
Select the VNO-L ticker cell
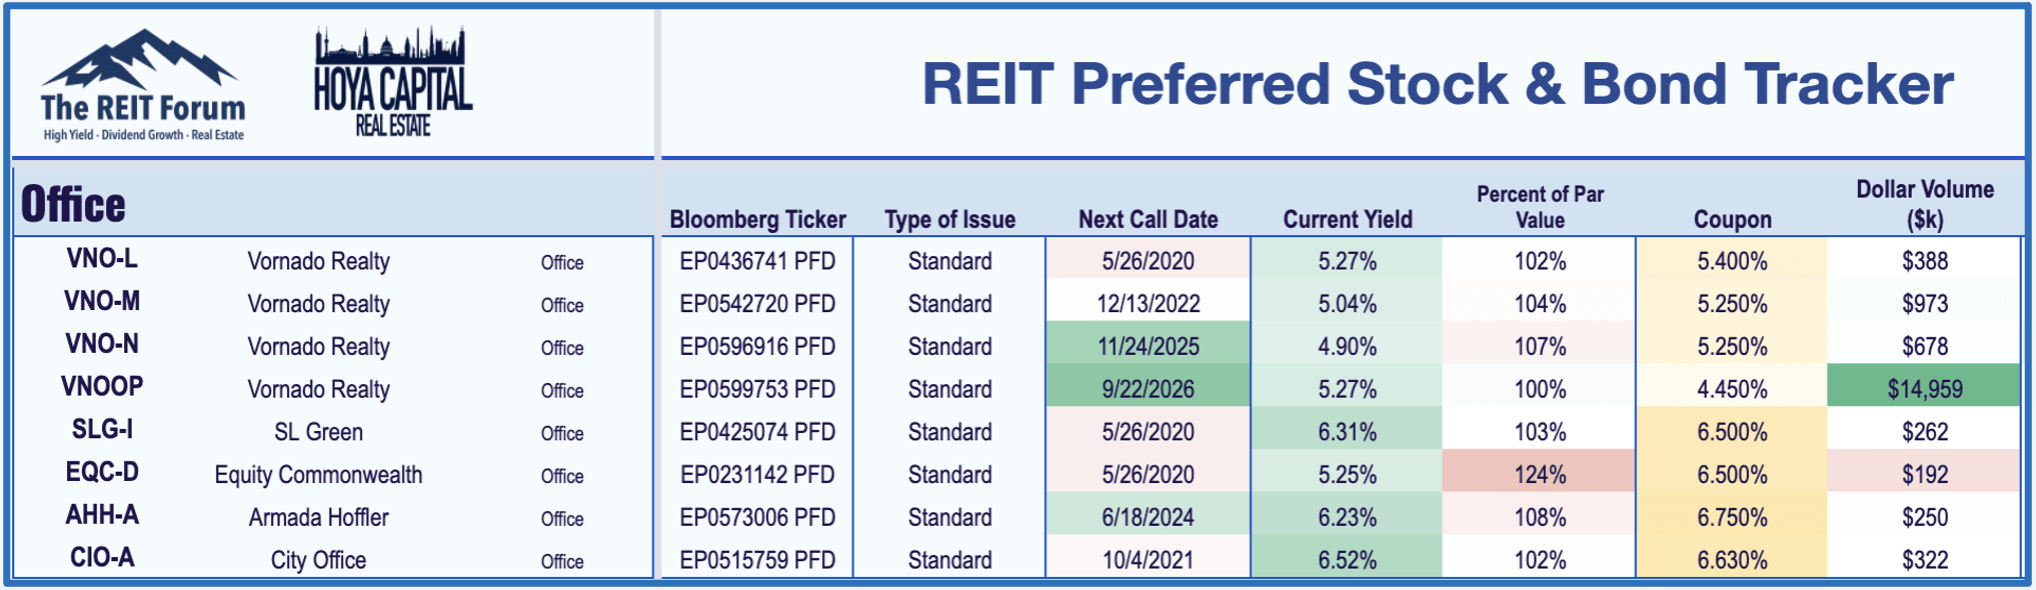point(102,259)
